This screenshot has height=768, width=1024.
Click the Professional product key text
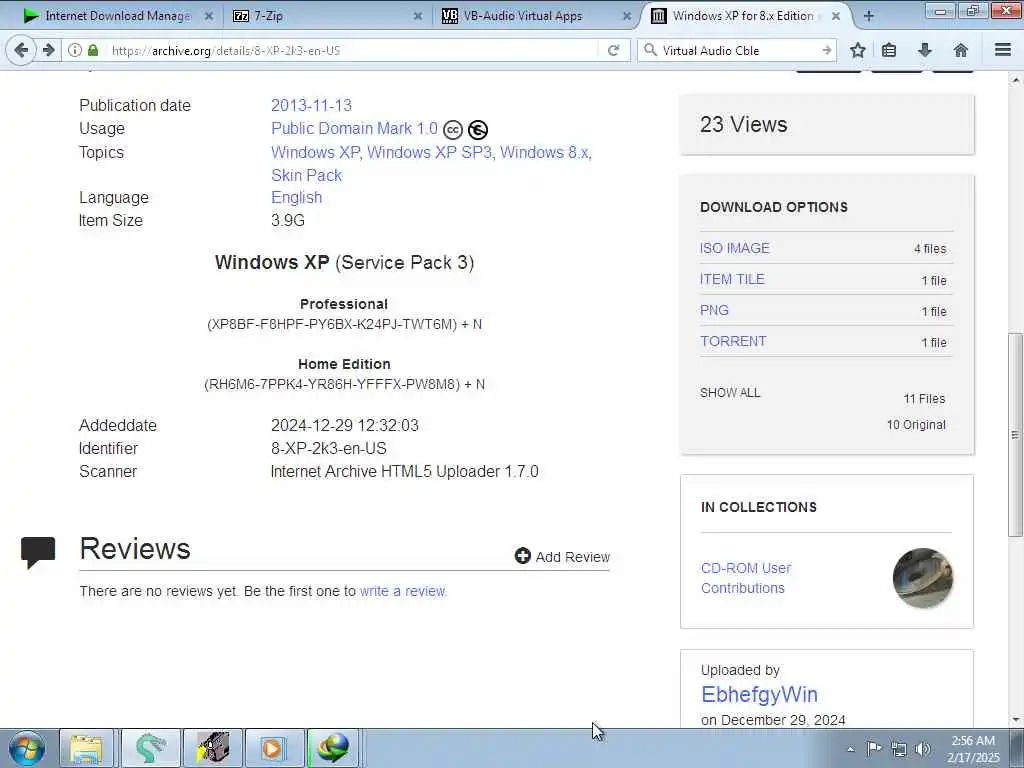(x=344, y=324)
